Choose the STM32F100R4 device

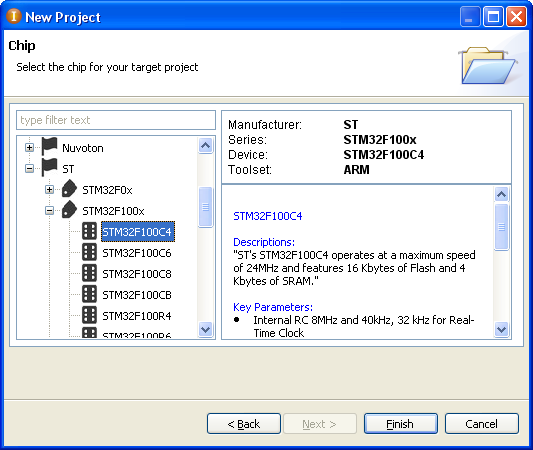[x=137, y=316]
